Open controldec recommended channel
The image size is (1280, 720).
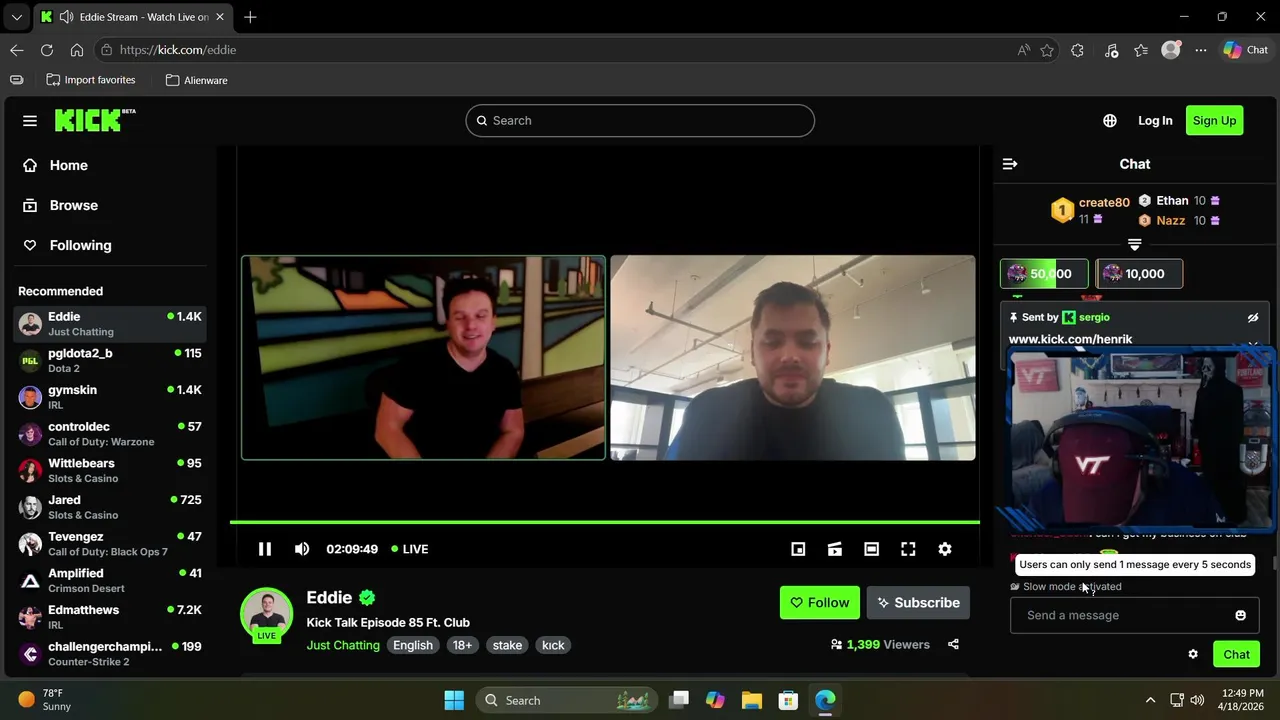(110, 434)
